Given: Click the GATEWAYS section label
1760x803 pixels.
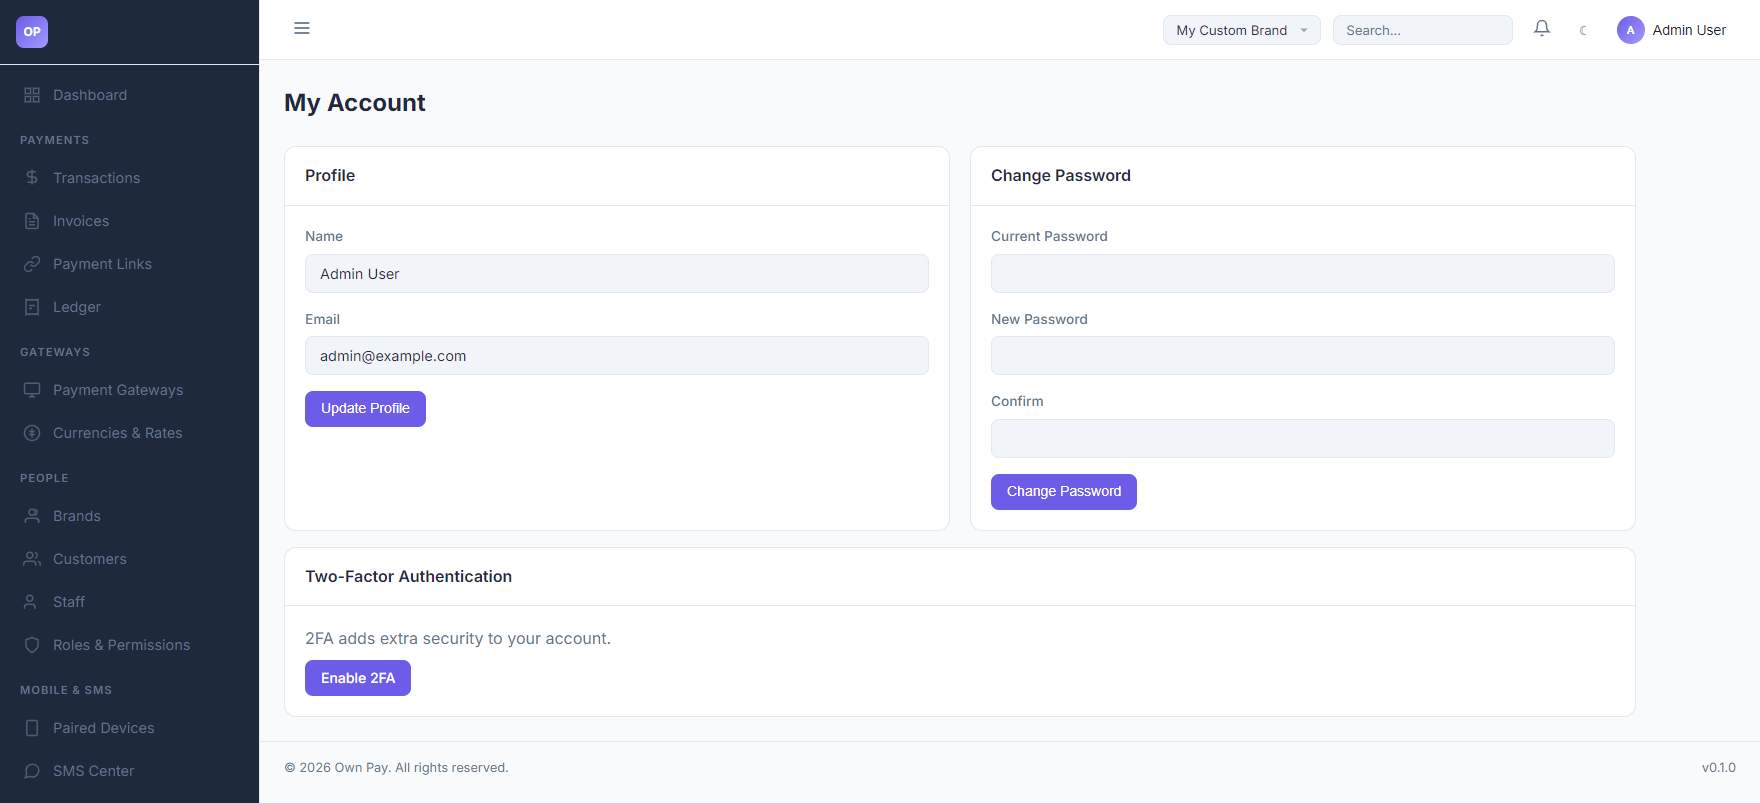Looking at the screenshot, I should point(55,352).
